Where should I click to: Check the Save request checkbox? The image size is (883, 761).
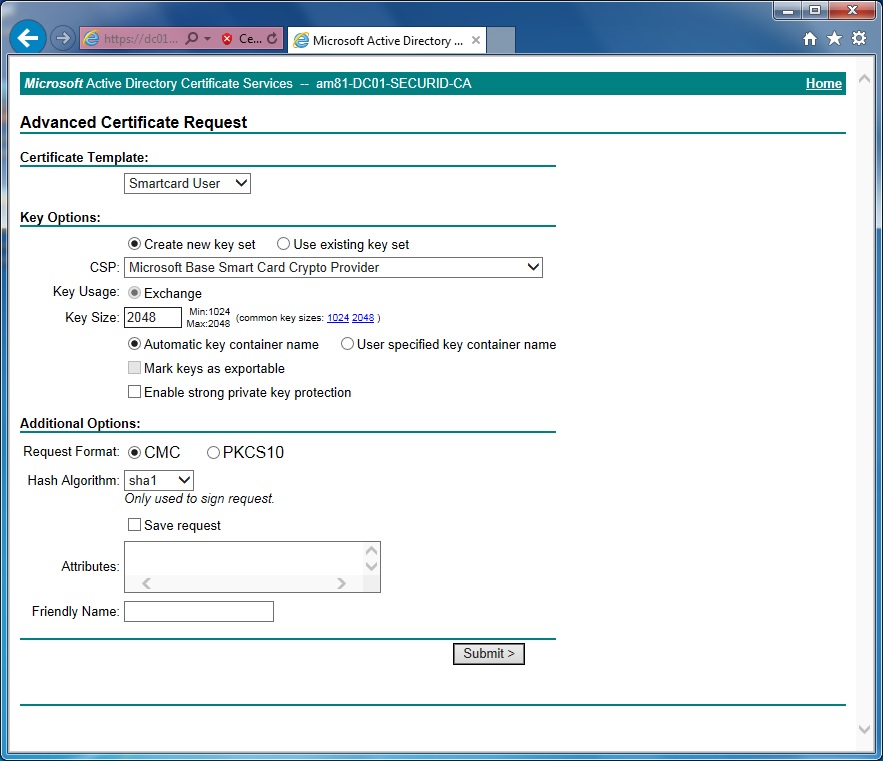(134, 525)
